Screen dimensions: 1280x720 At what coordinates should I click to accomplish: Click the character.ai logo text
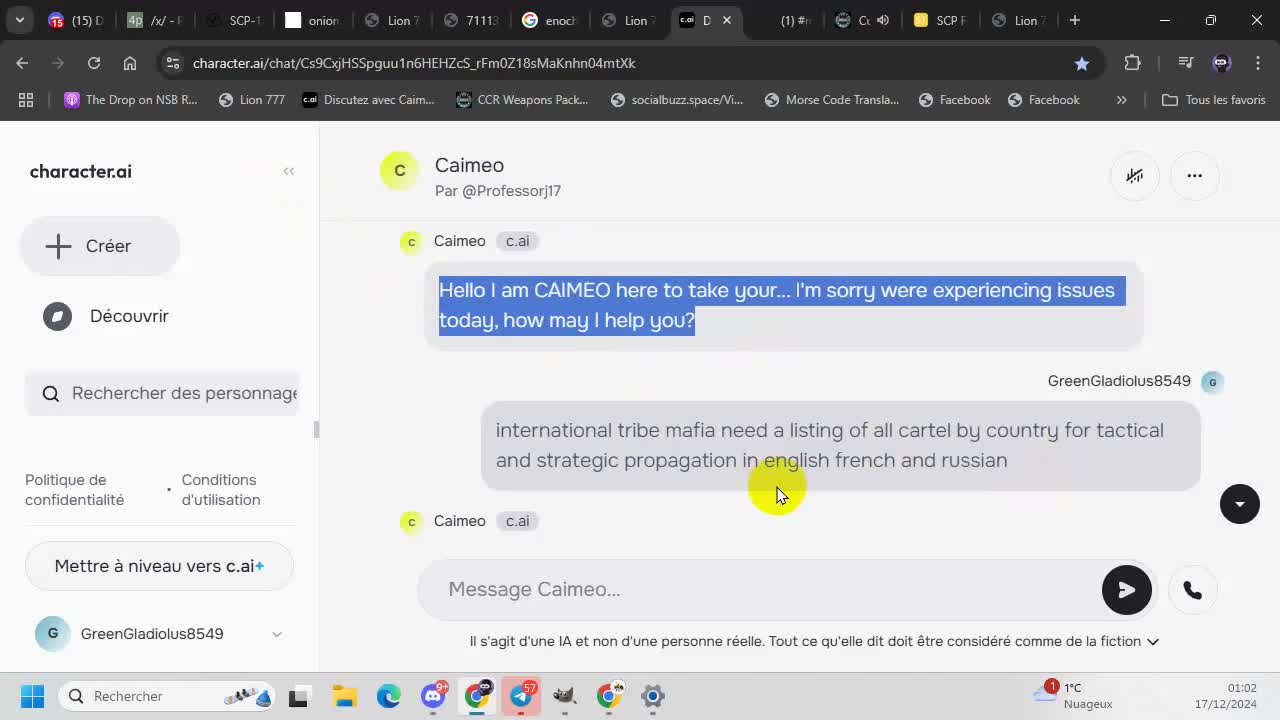pos(81,171)
